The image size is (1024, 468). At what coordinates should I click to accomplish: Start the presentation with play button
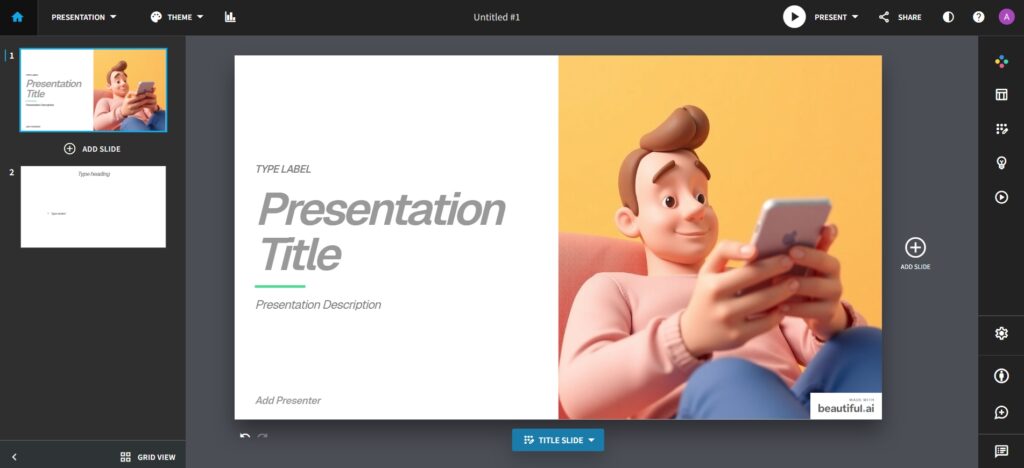coord(794,17)
